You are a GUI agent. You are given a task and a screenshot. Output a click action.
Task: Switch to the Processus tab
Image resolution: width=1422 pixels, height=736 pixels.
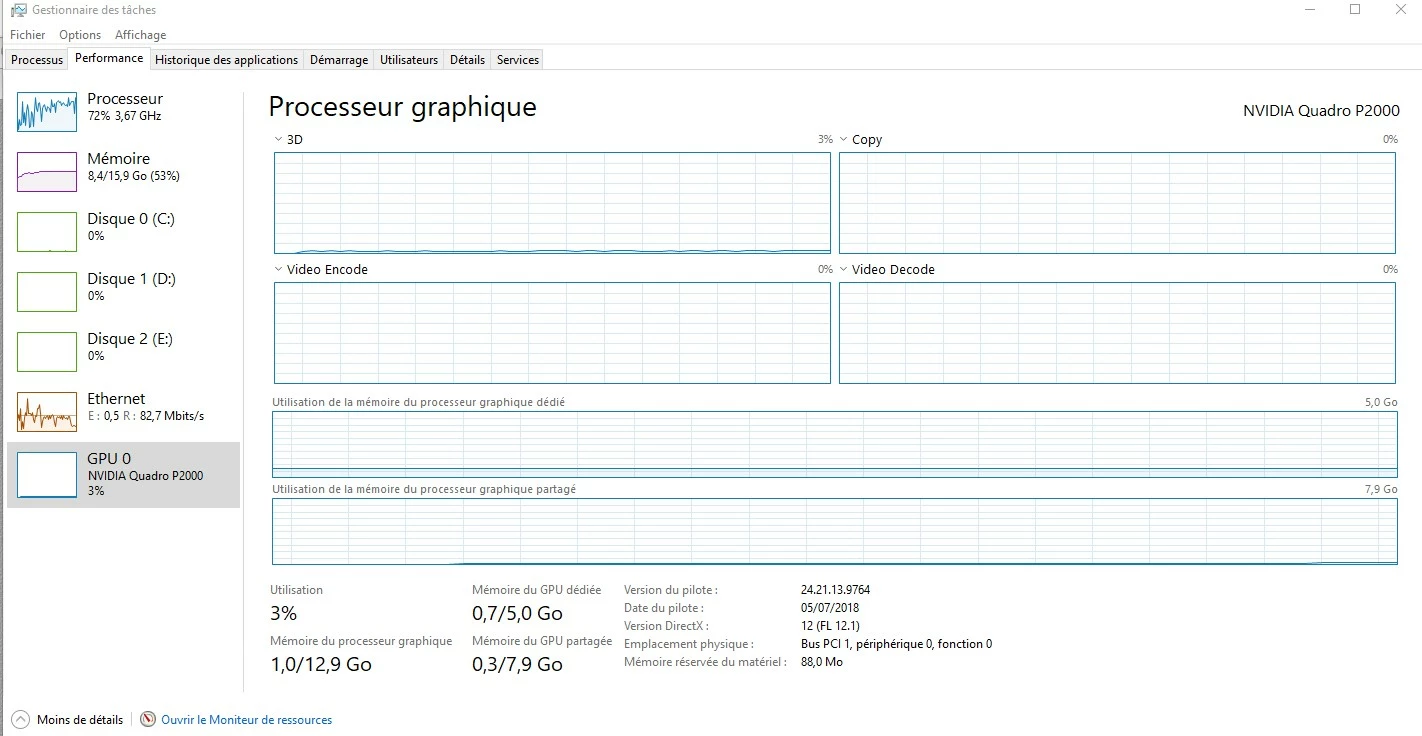click(37, 60)
